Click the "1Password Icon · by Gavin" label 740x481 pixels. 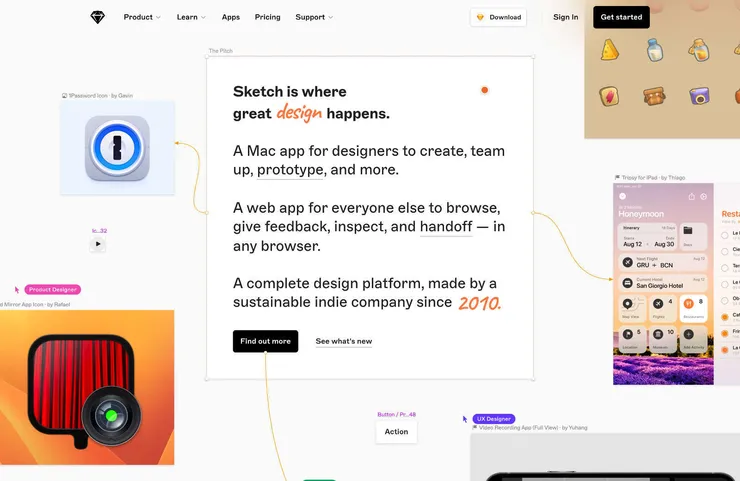[x=97, y=95]
